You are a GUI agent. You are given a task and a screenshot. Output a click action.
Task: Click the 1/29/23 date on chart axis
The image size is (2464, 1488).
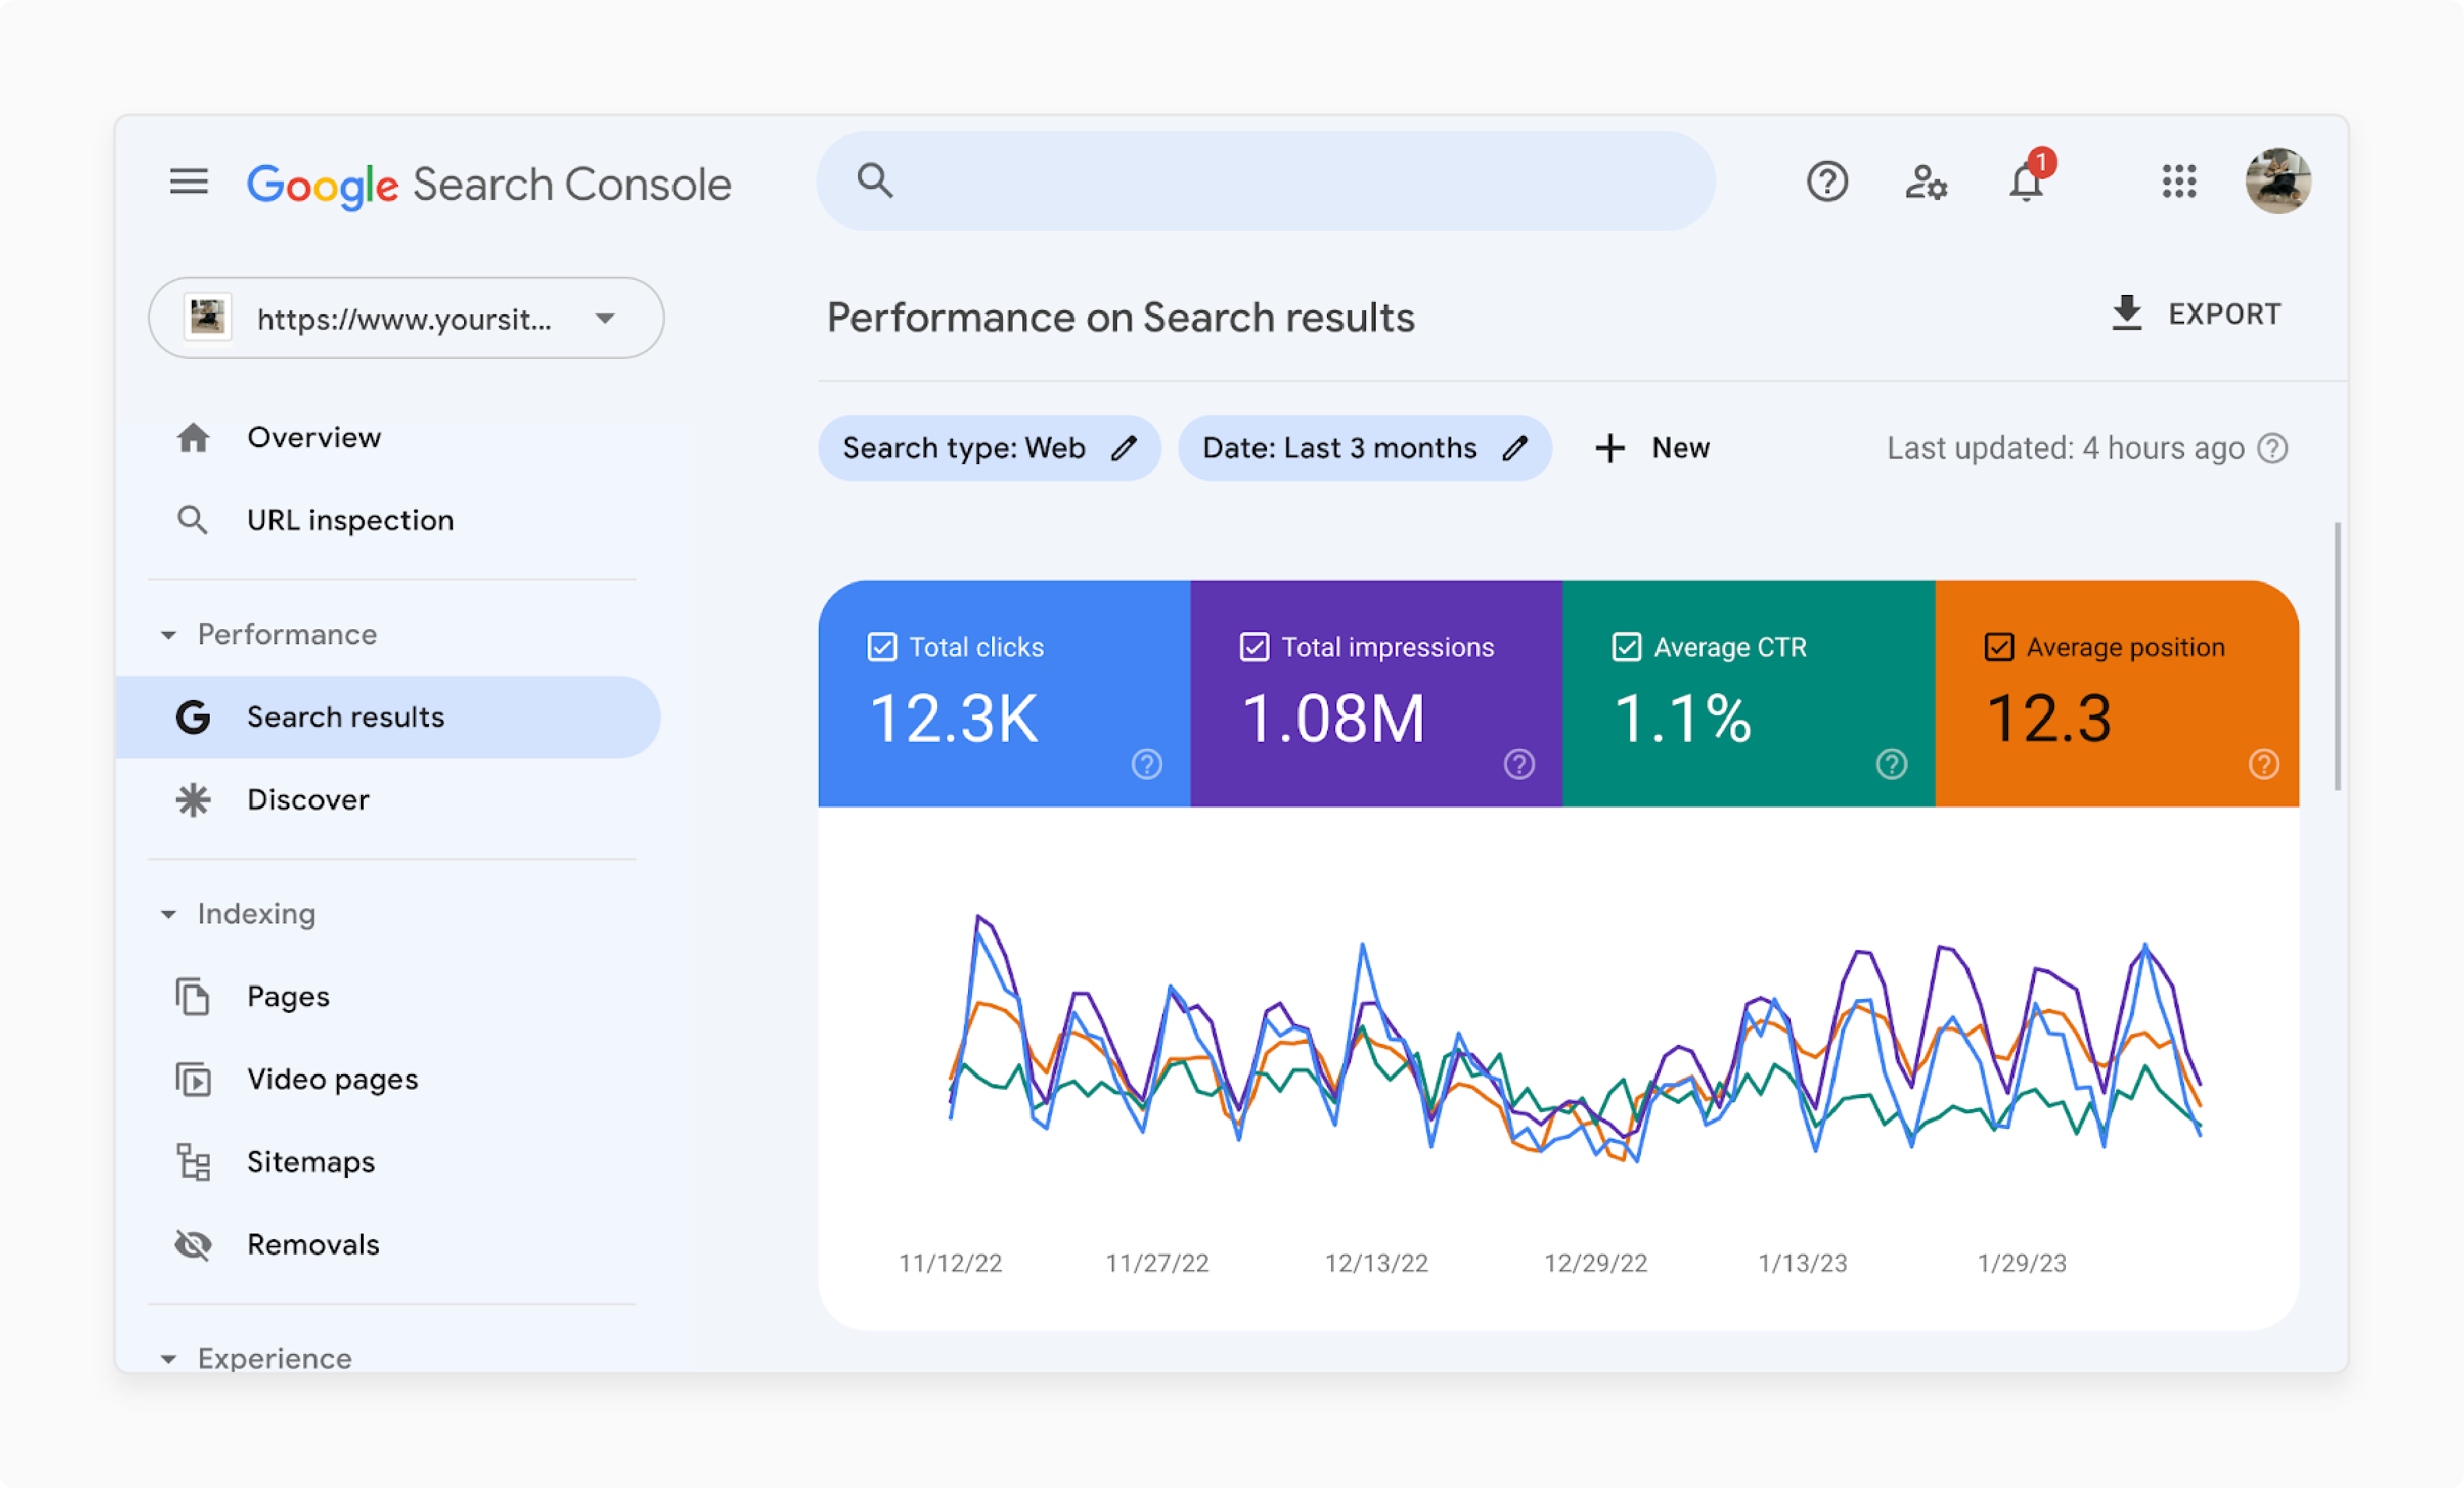tap(2022, 1264)
